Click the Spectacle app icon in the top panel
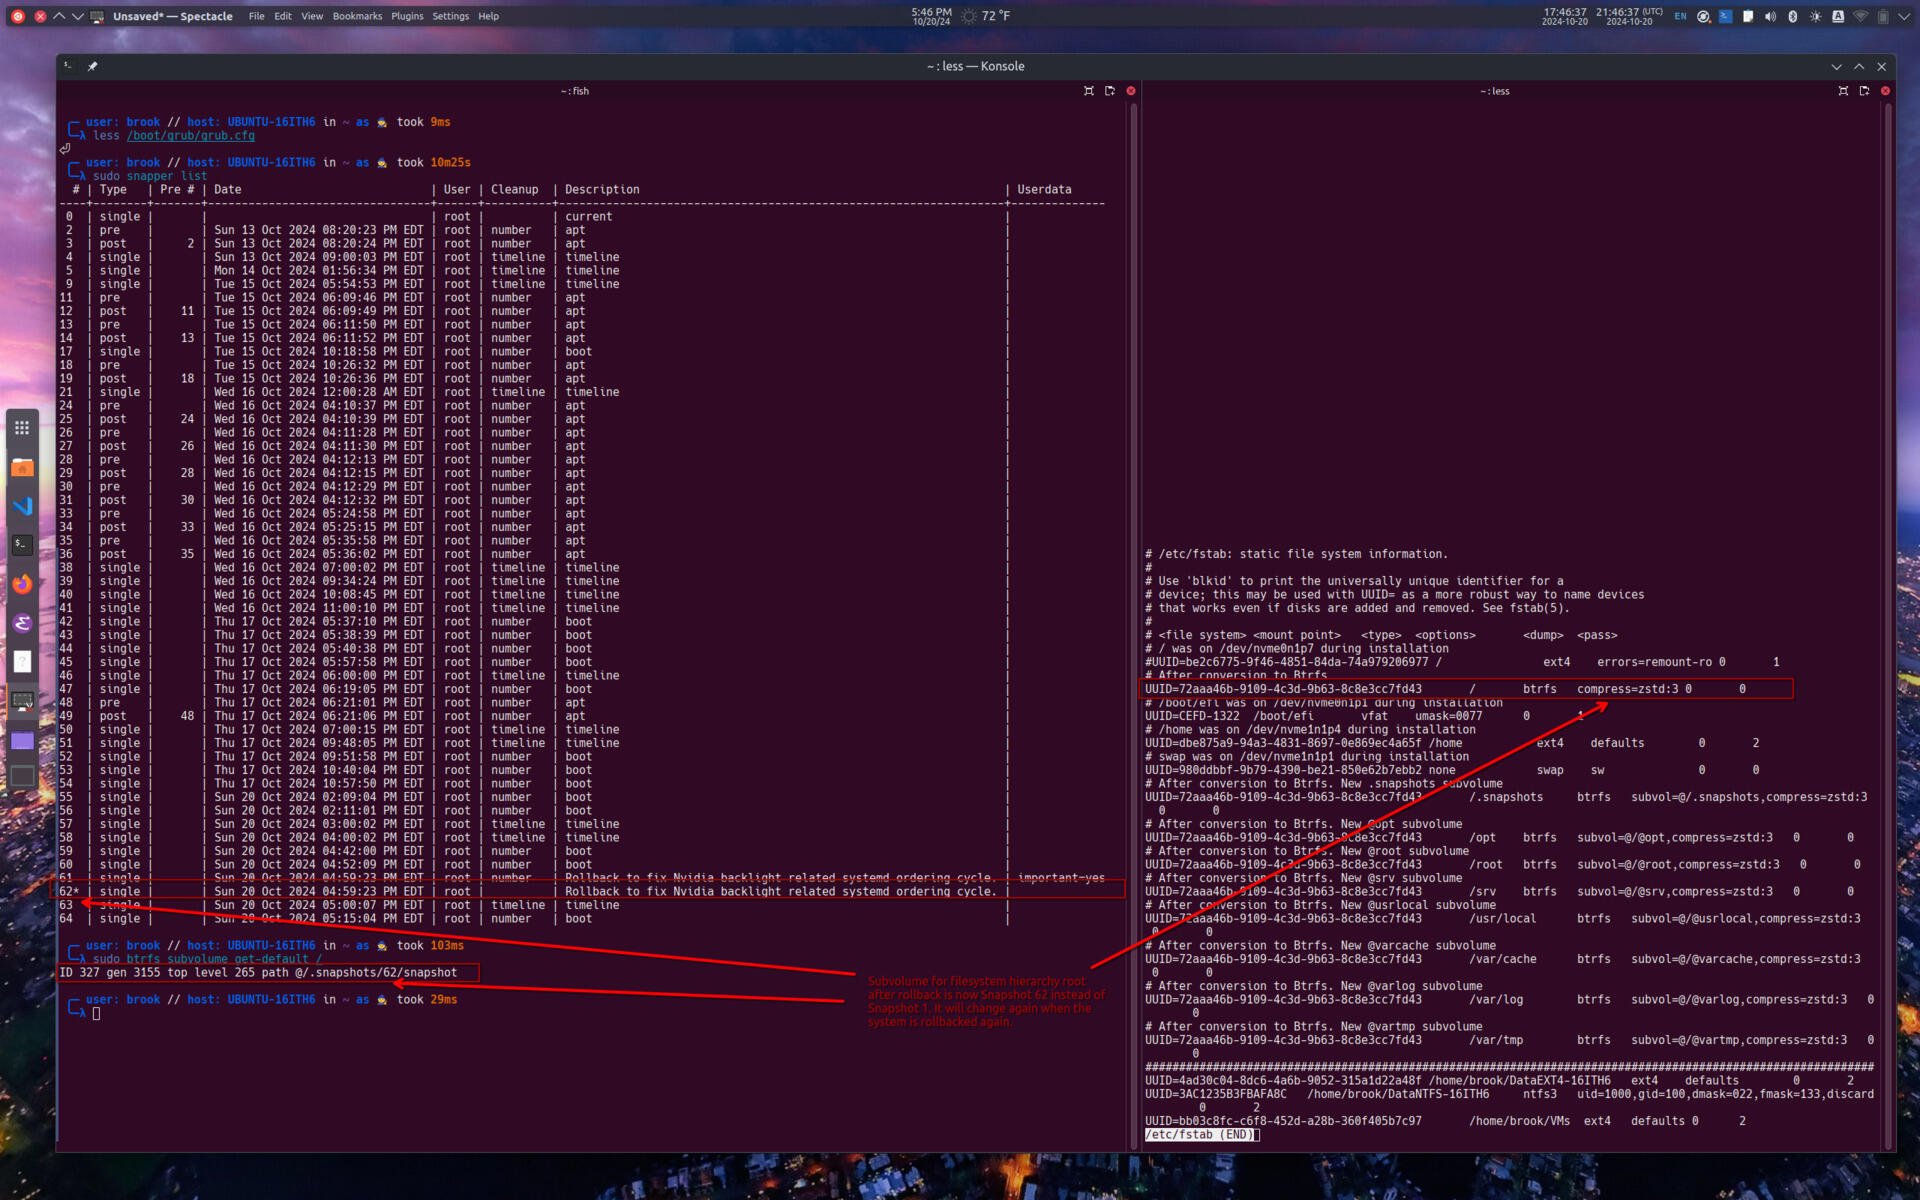 pyautogui.click(x=97, y=16)
